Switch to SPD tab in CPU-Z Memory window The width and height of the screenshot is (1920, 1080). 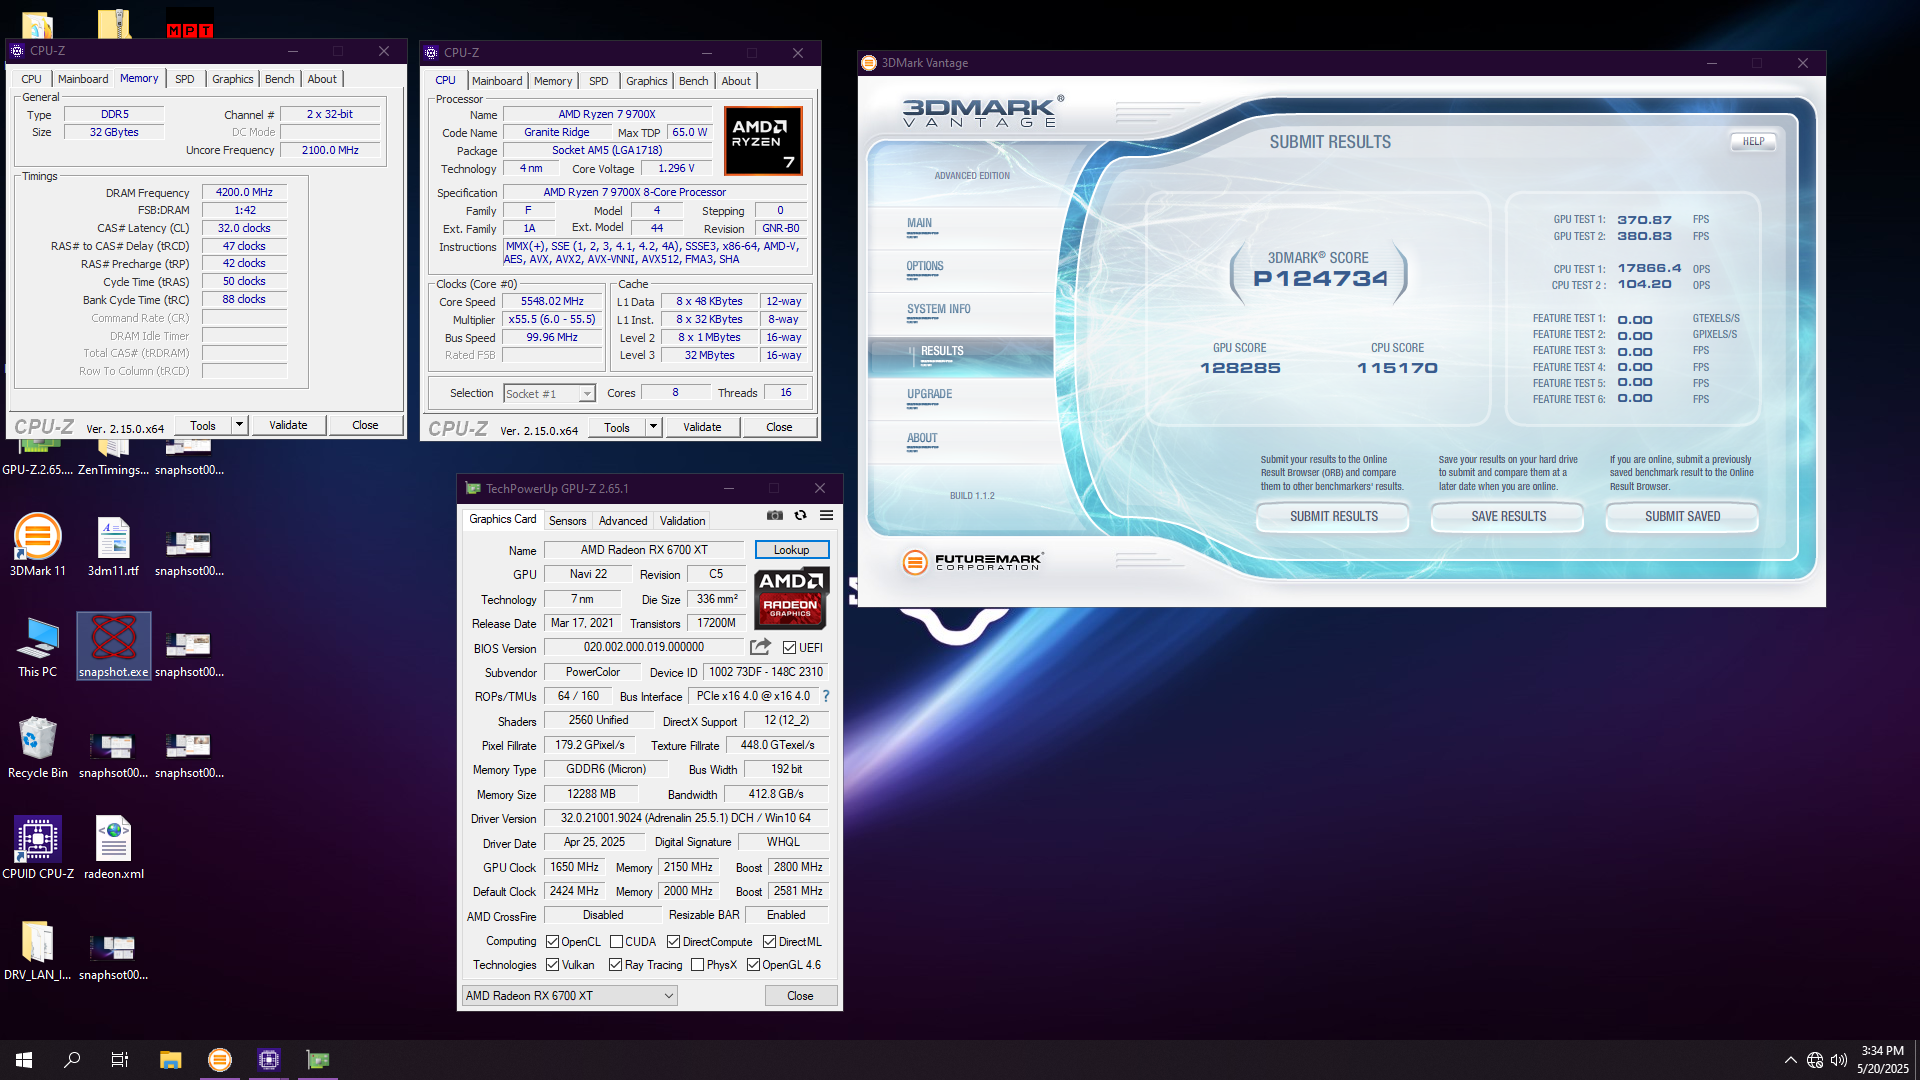click(185, 79)
